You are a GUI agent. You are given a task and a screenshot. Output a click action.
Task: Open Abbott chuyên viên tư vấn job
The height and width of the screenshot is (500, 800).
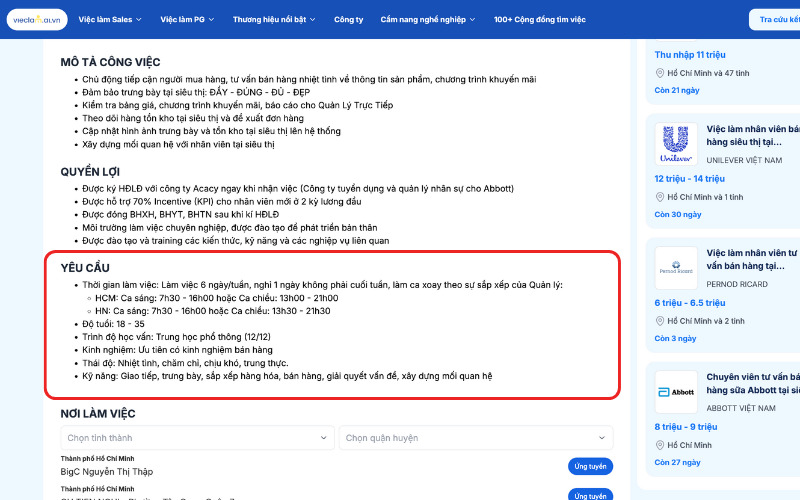click(753, 383)
